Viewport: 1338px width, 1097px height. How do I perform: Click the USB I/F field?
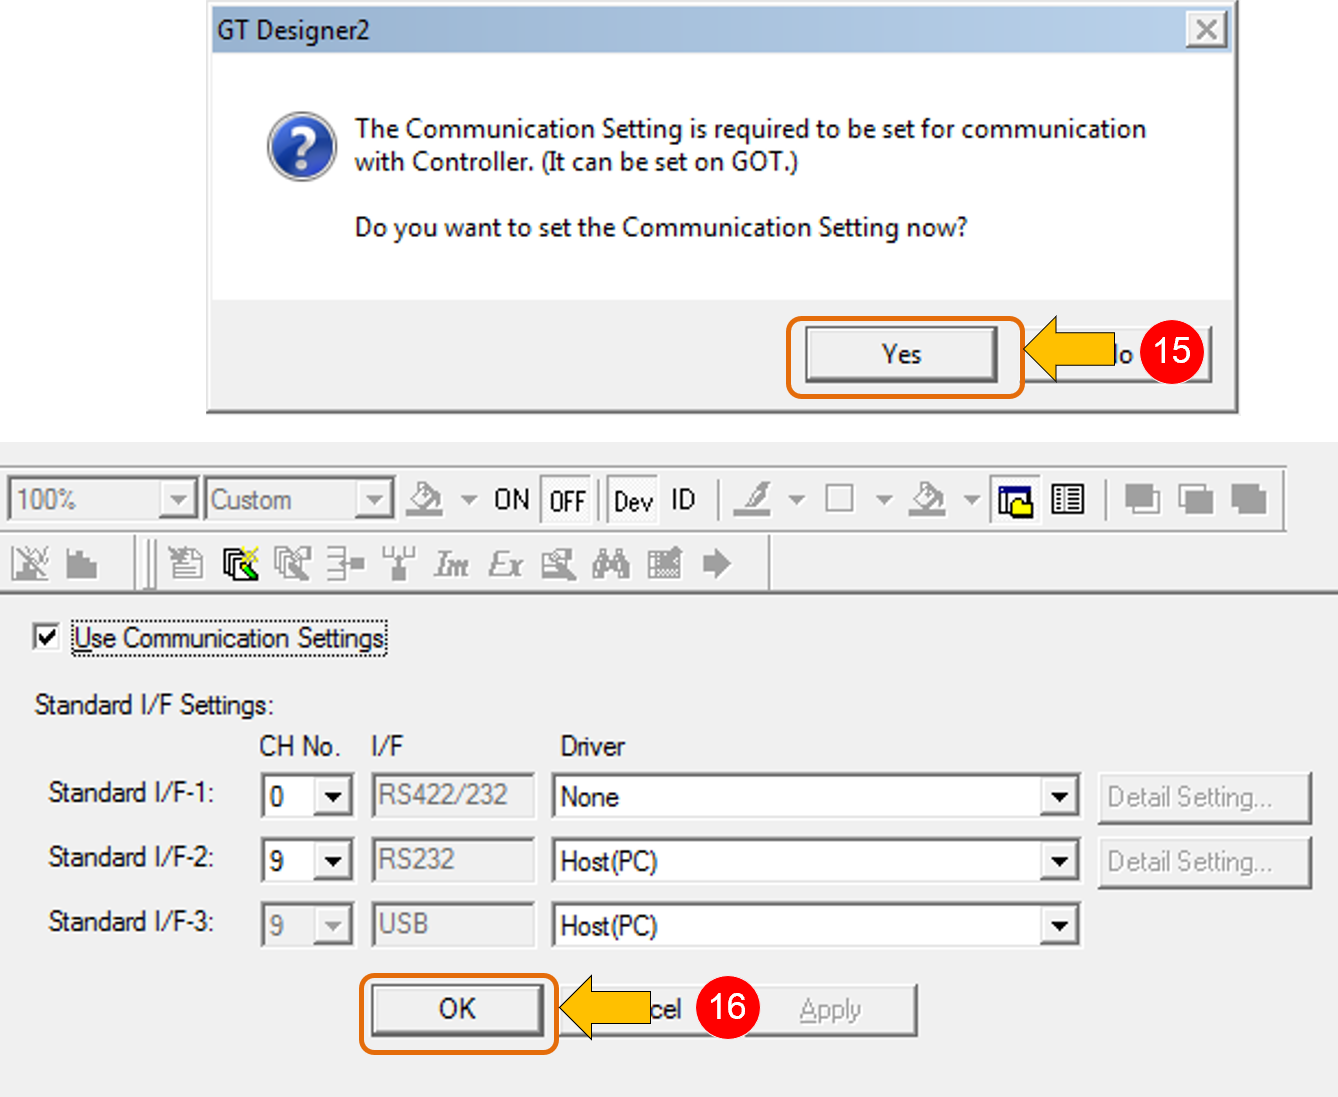pyautogui.click(x=453, y=924)
